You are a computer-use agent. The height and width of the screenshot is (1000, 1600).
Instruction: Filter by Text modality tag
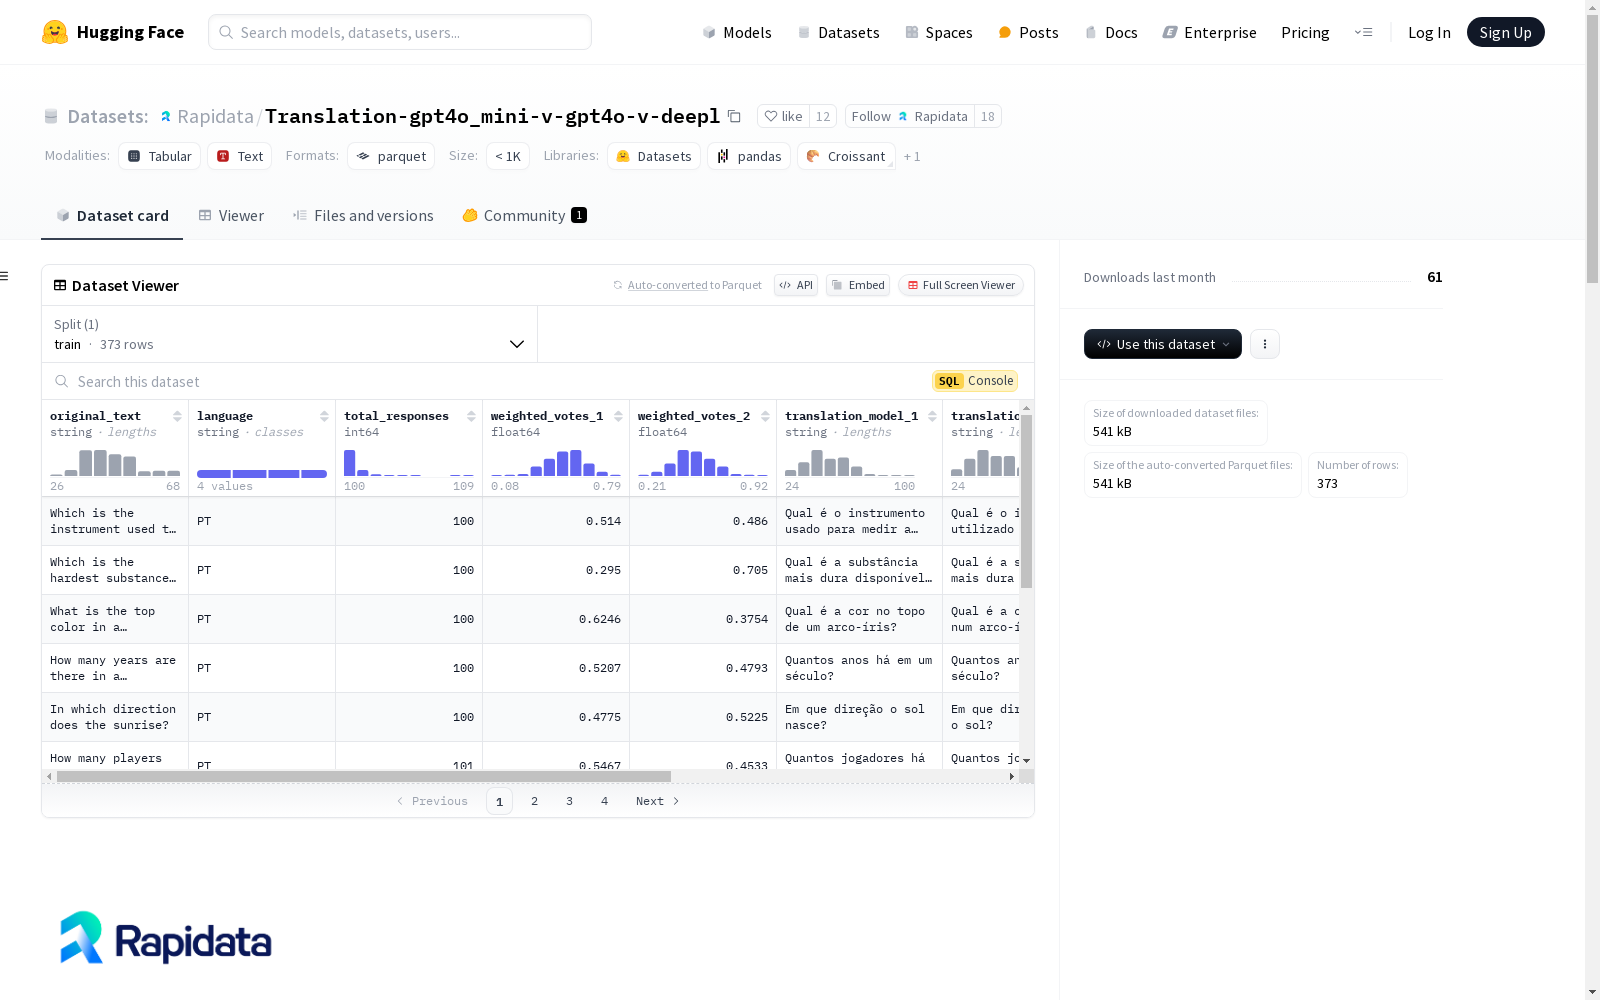click(240, 156)
